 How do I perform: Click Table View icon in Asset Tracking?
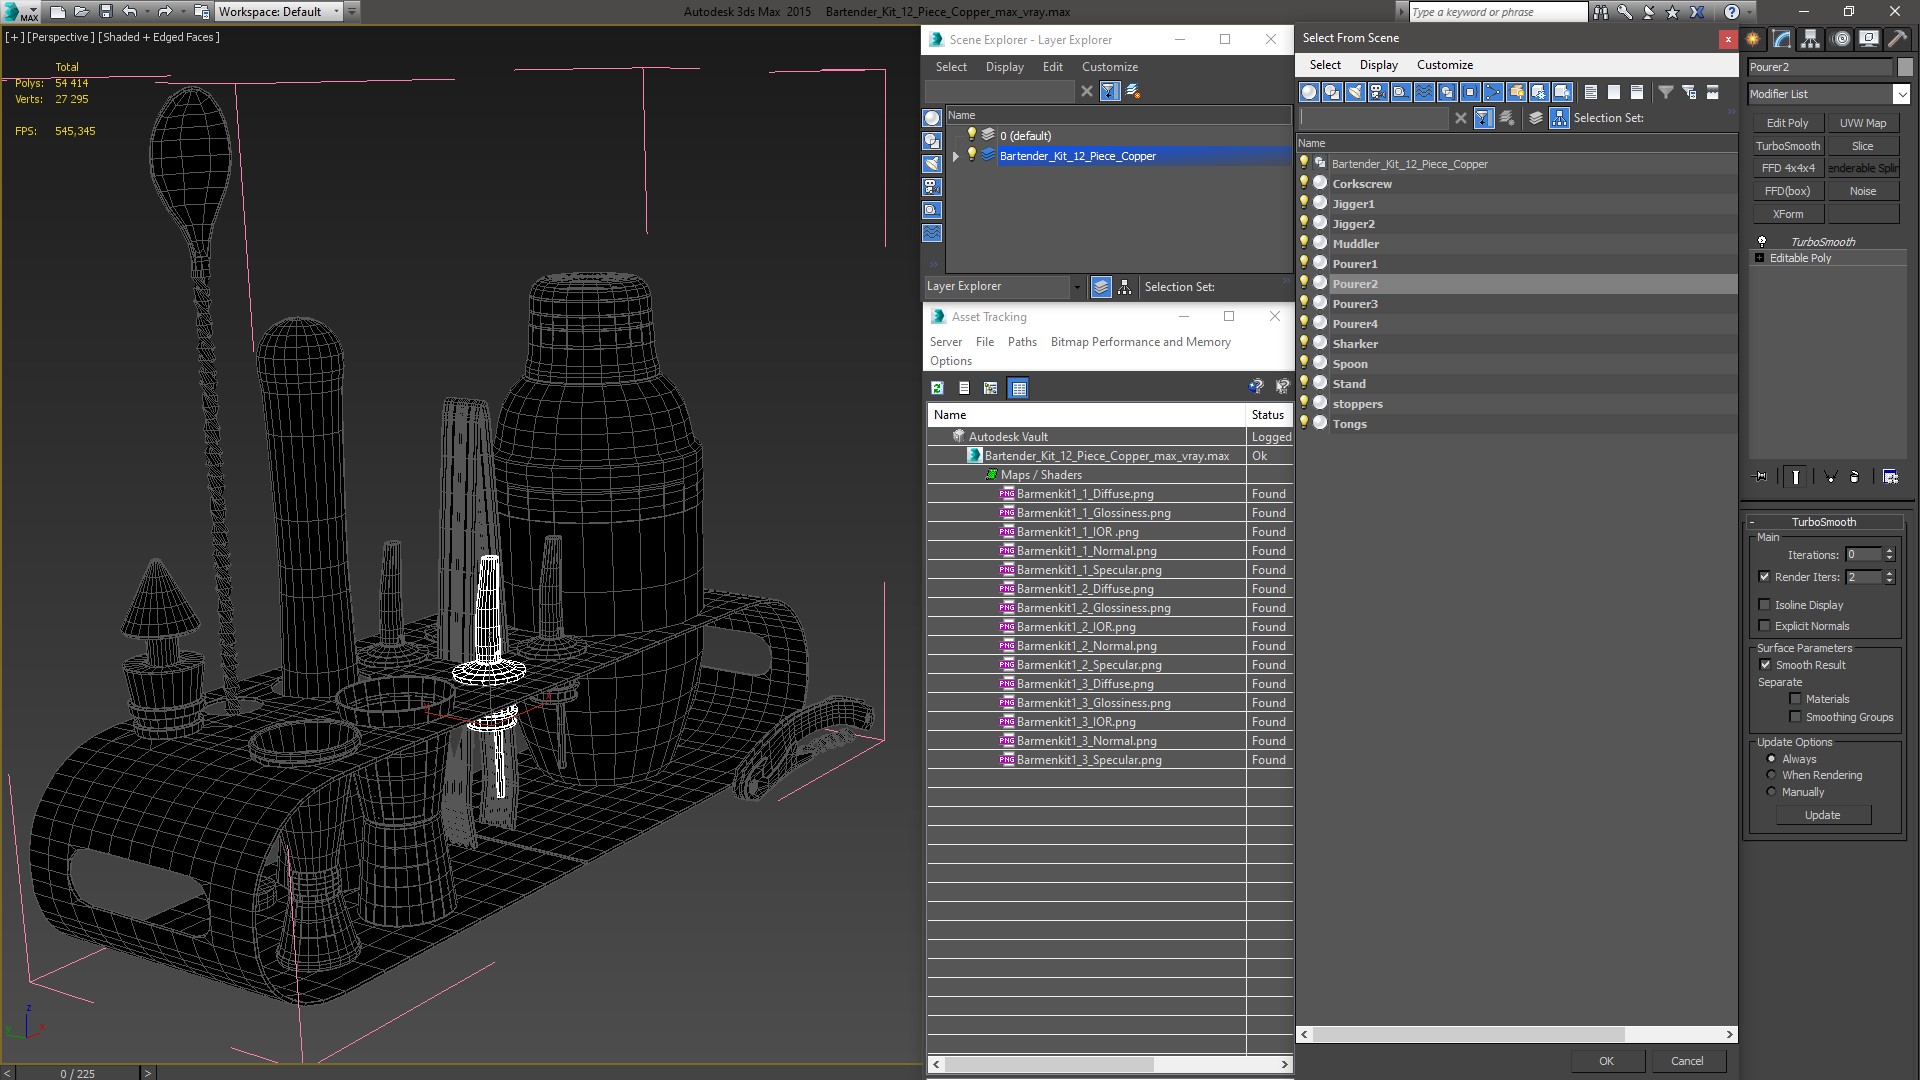click(x=1018, y=388)
